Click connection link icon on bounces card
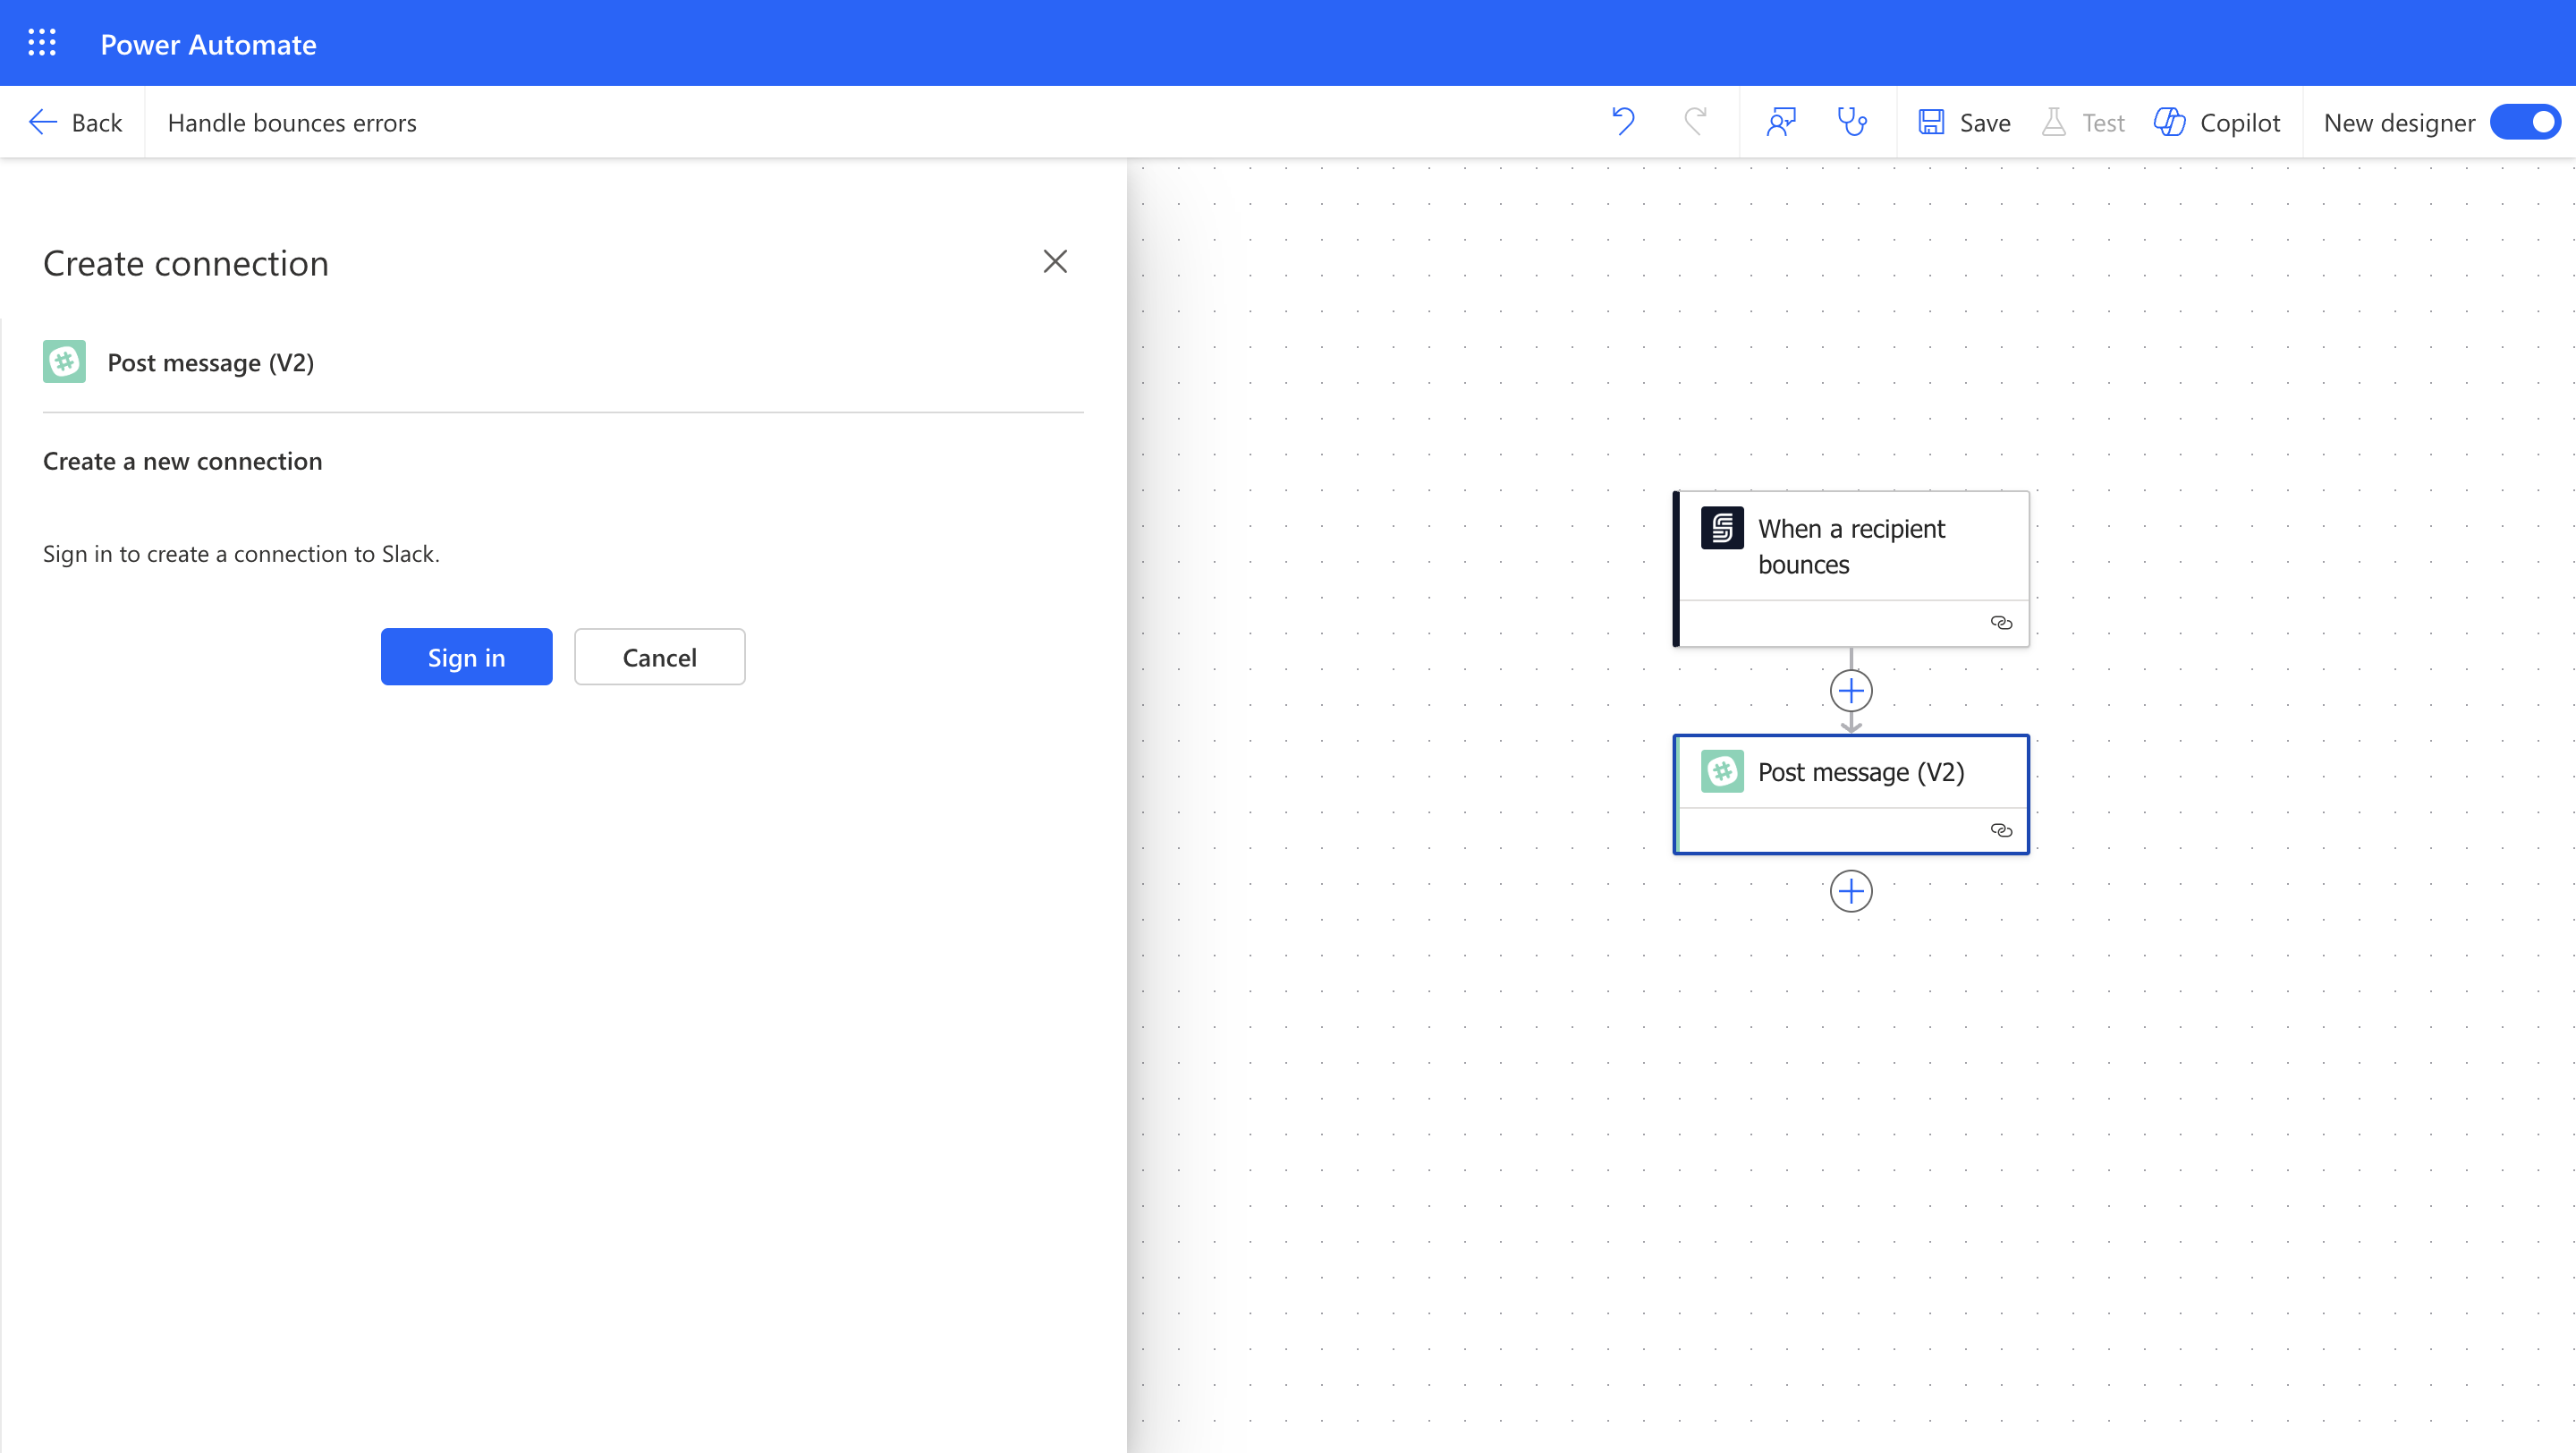This screenshot has width=2576, height=1453. click(2001, 623)
